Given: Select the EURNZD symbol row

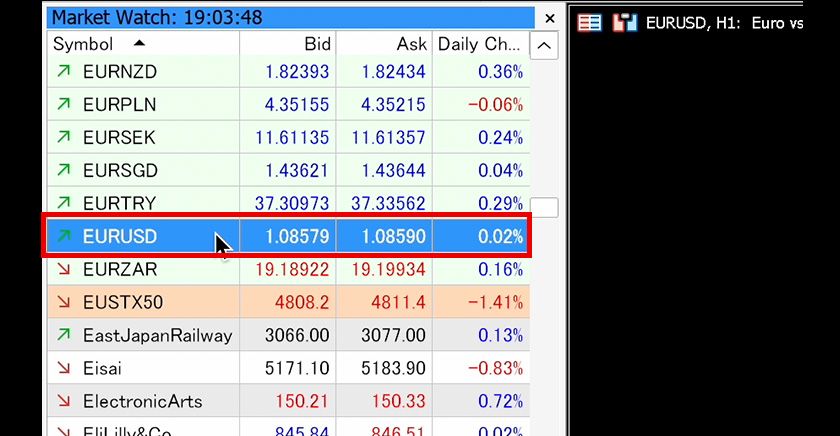Looking at the screenshot, I should pyautogui.click(x=288, y=72).
